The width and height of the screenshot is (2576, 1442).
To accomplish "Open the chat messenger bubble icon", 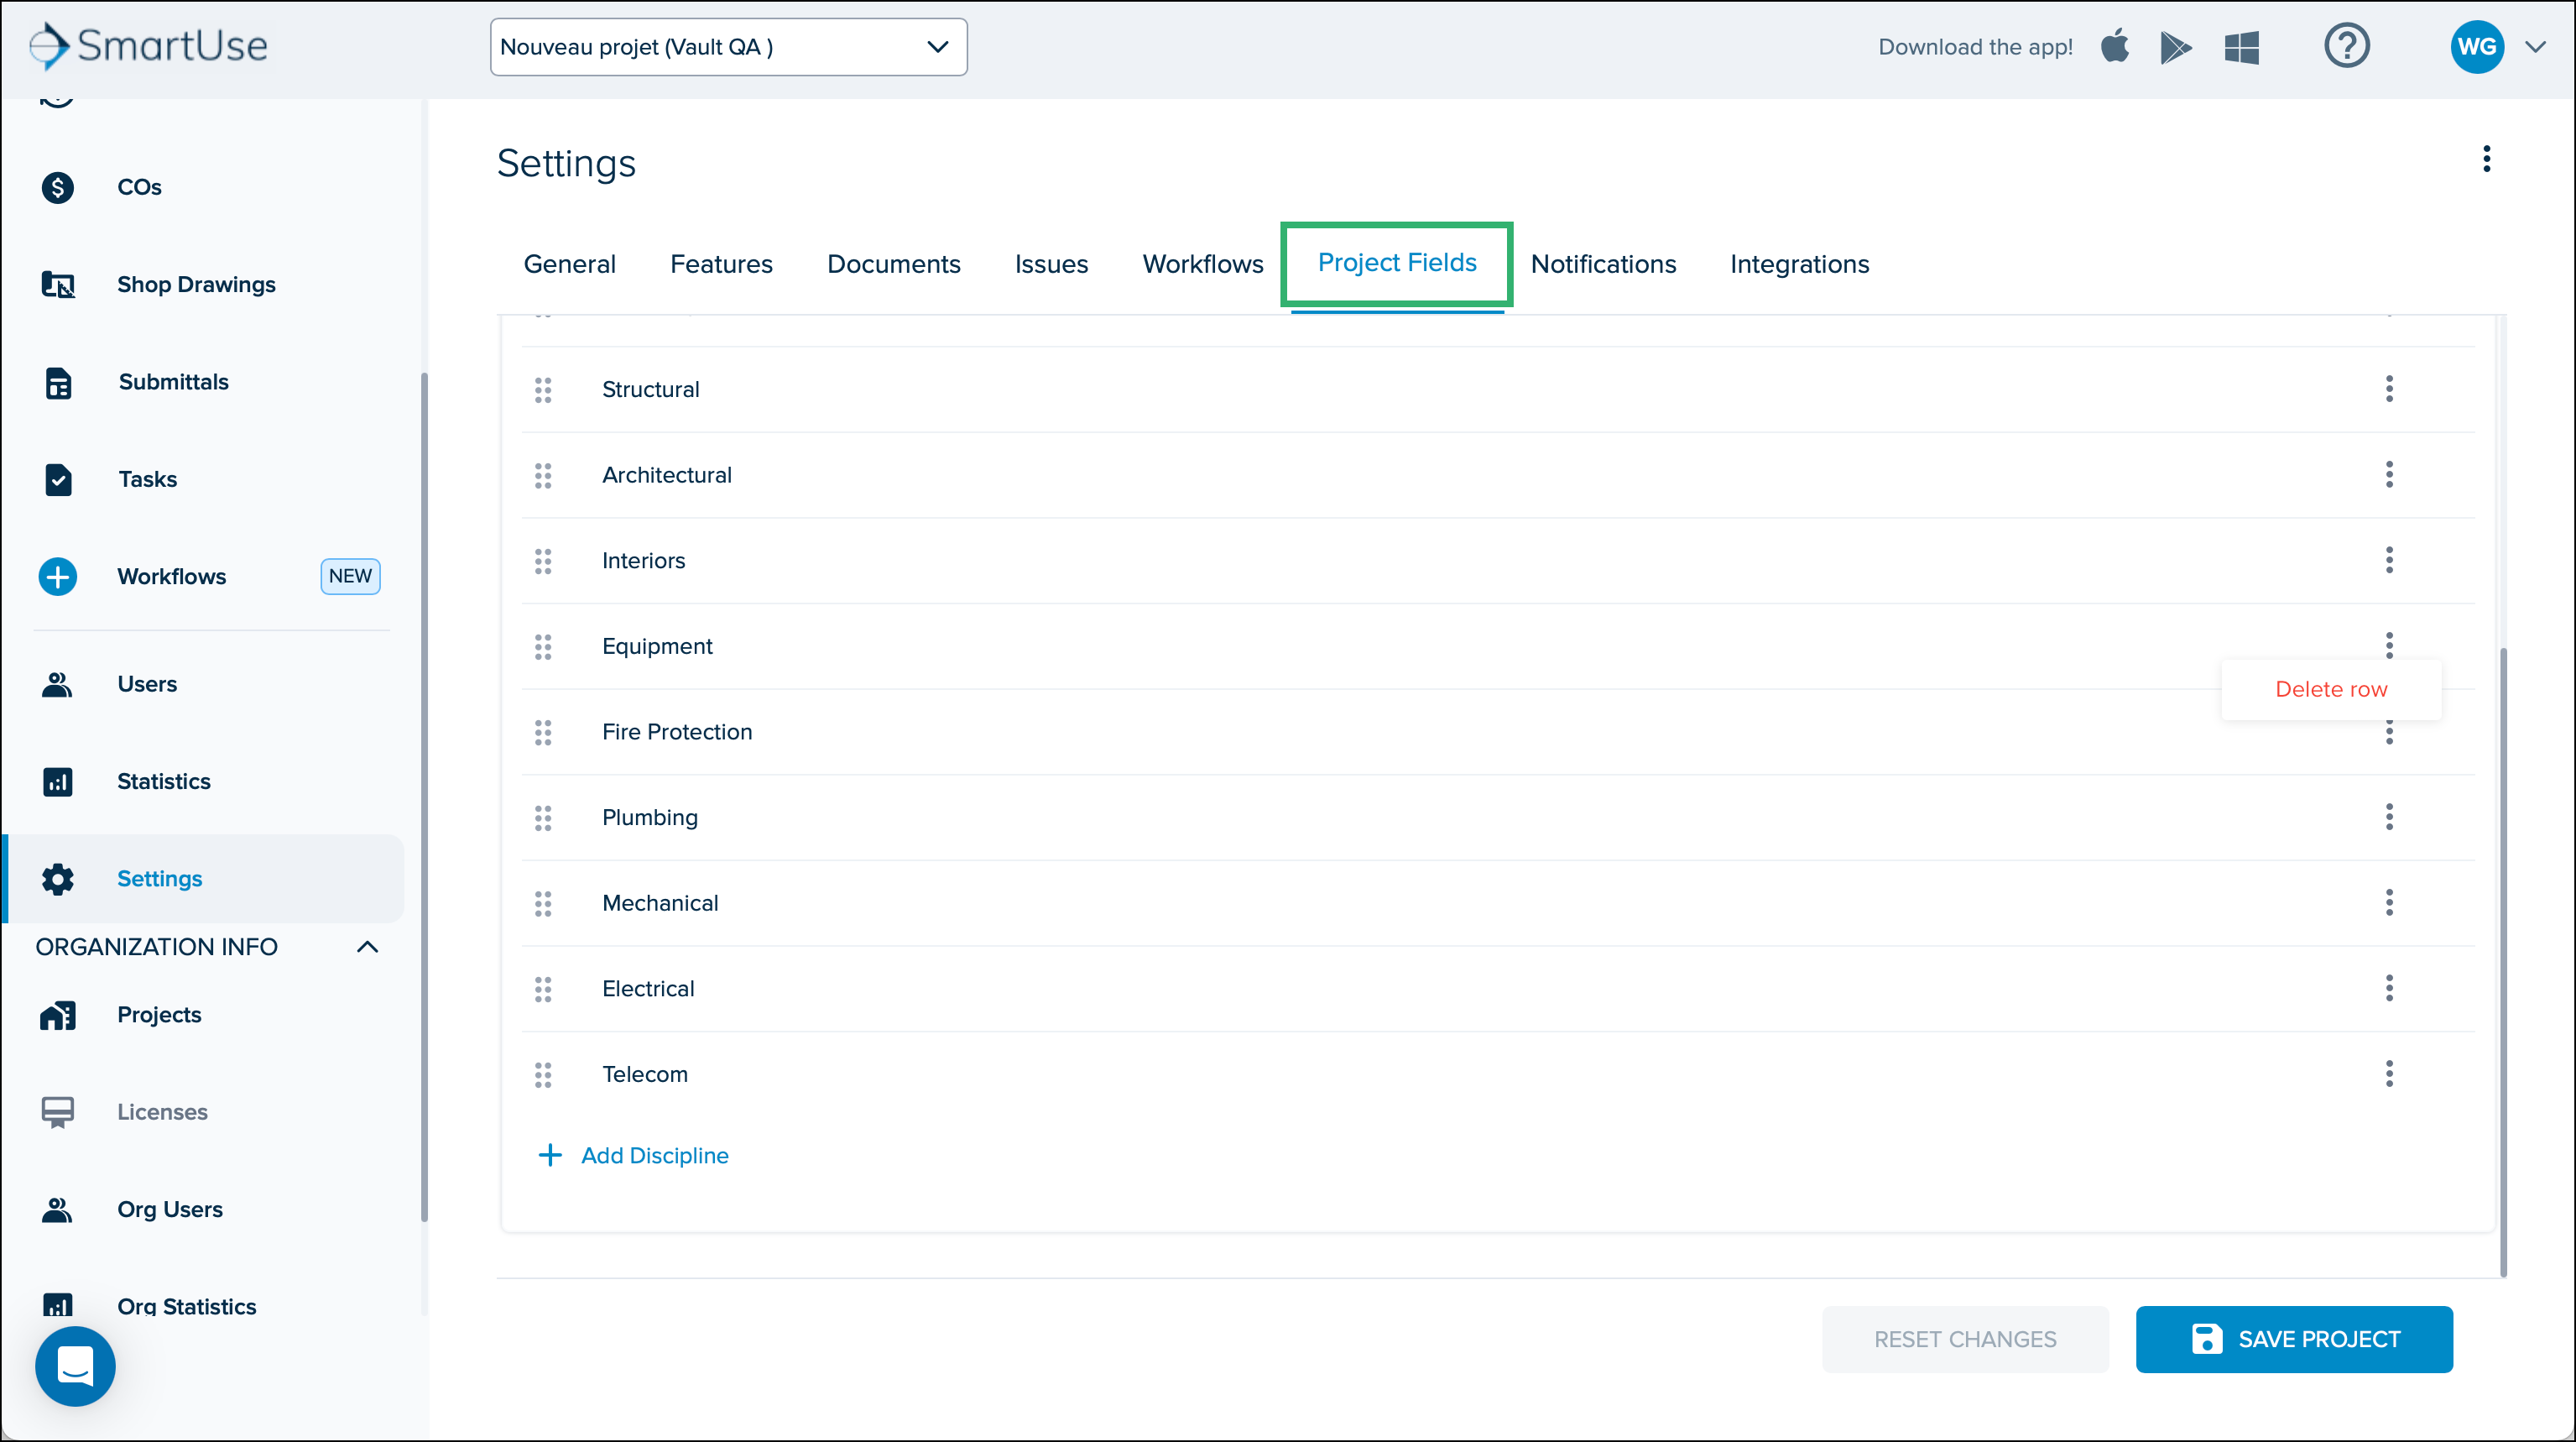I will 75,1366.
